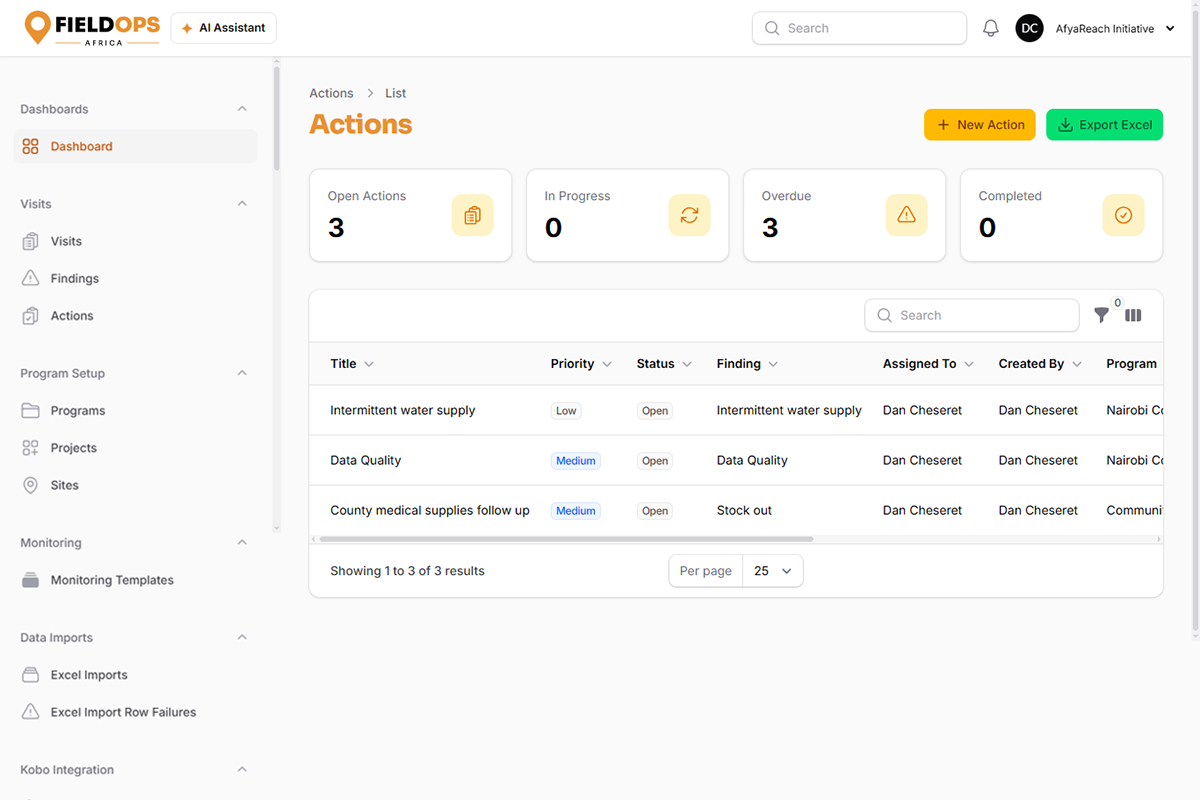The width and height of the screenshot is (1200, 800).
Task: Focus the top global Search field
Action: tap(859, 28)
